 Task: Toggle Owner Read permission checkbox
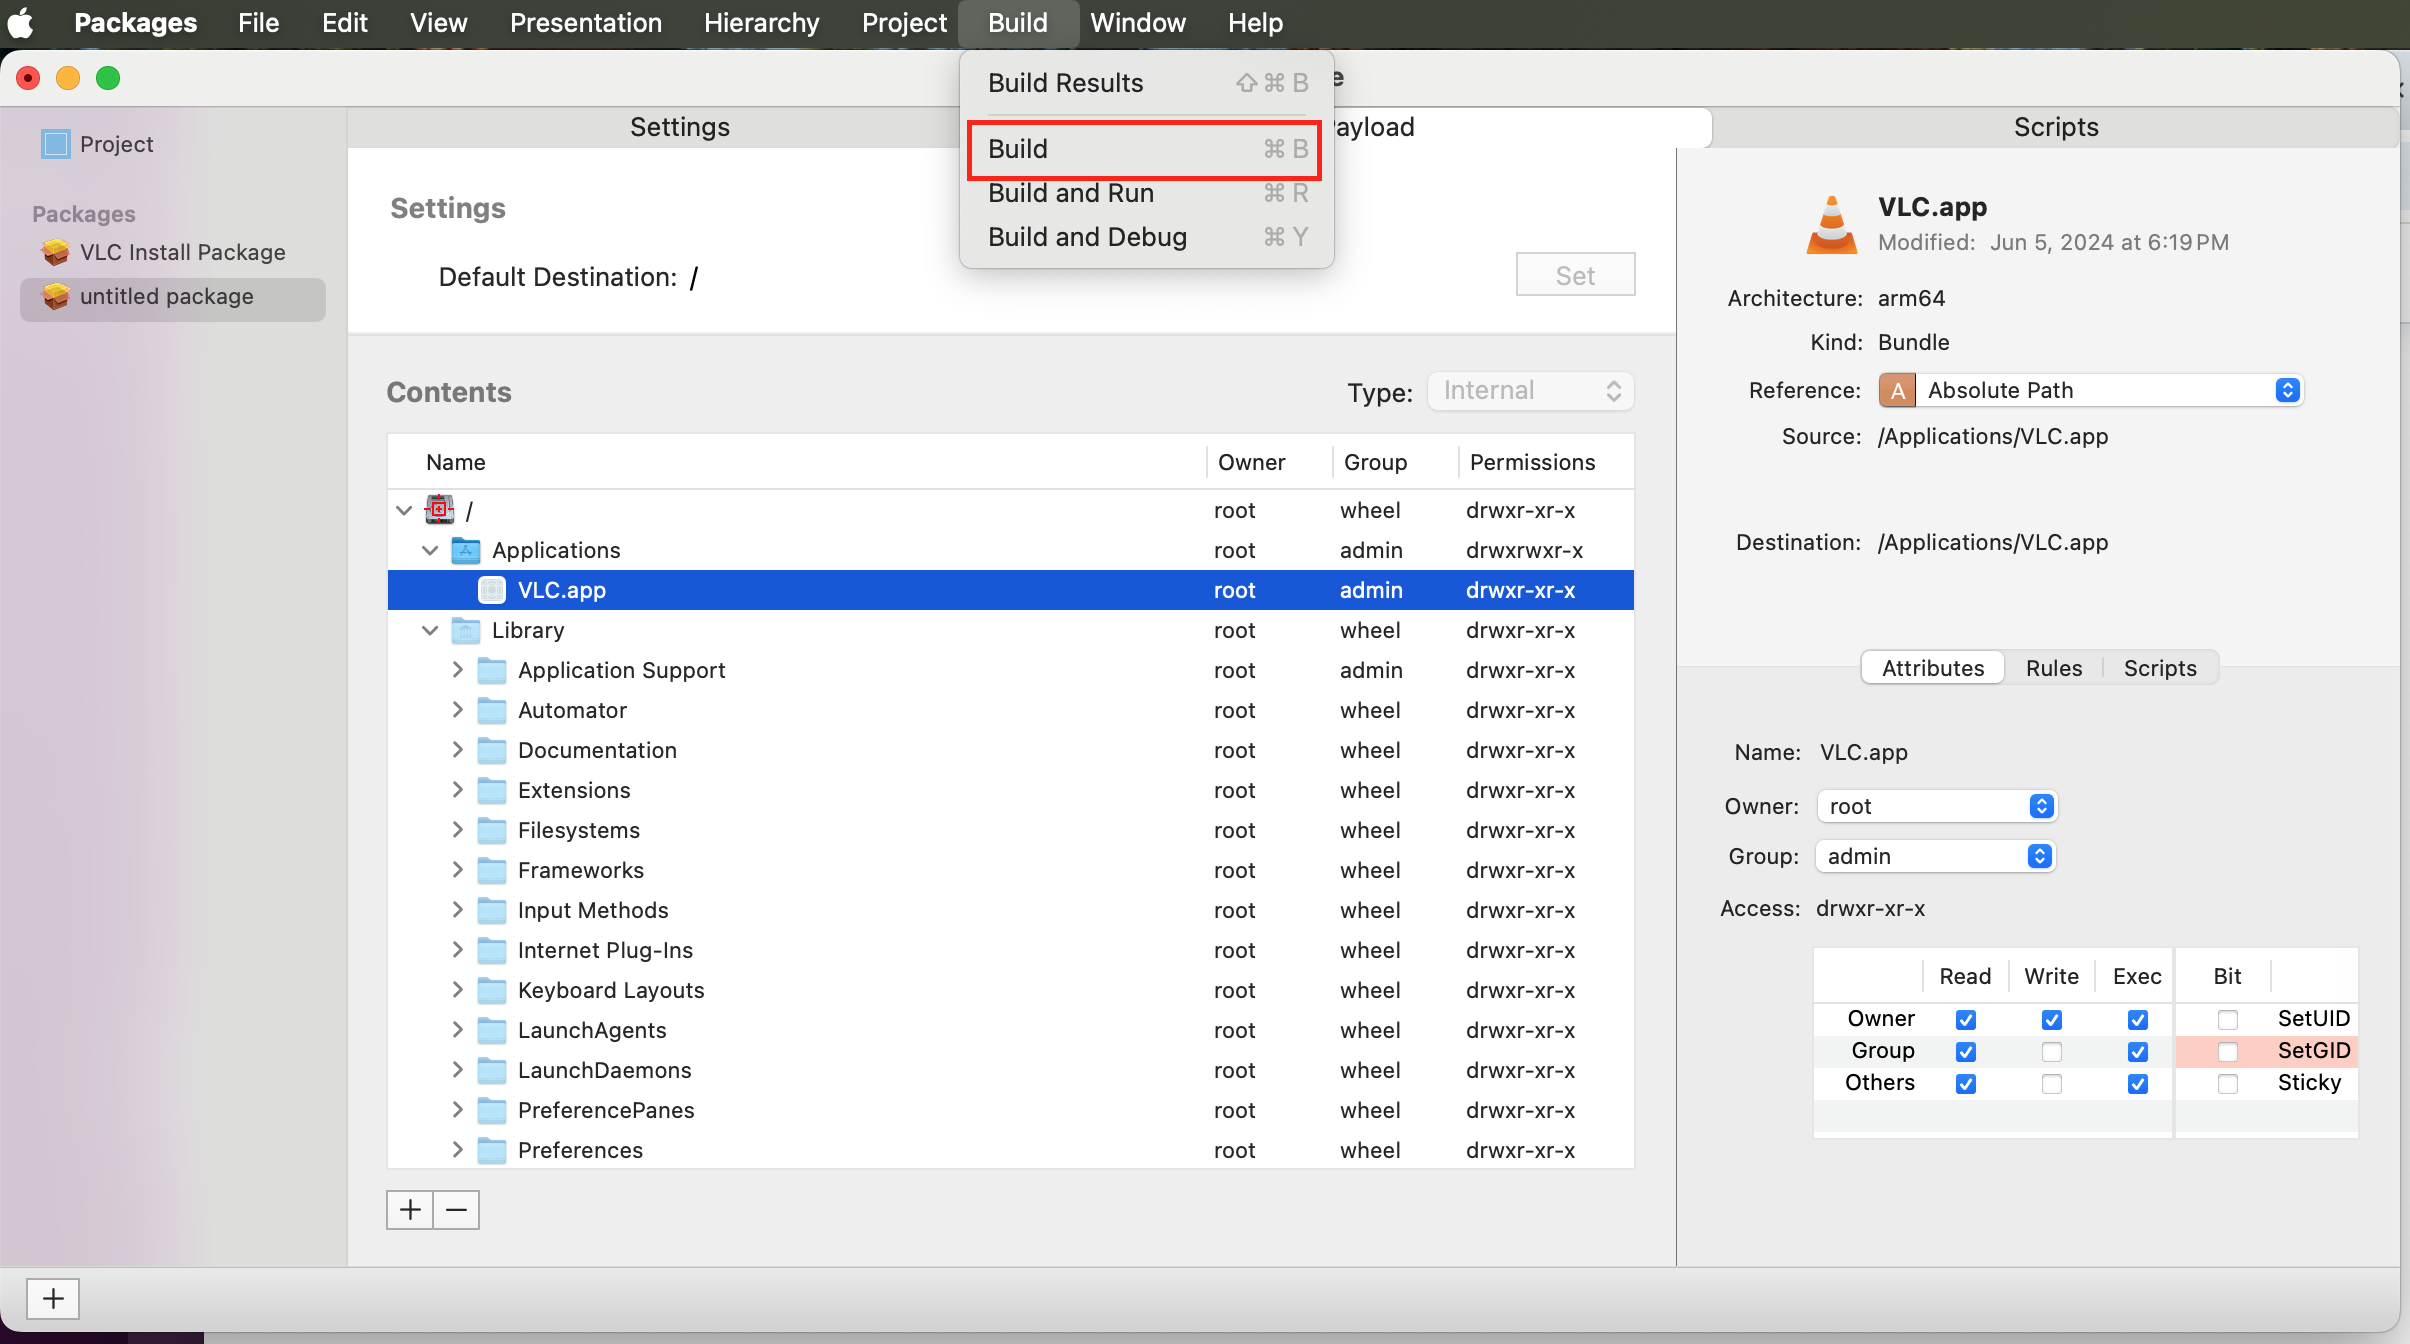1966,1019
